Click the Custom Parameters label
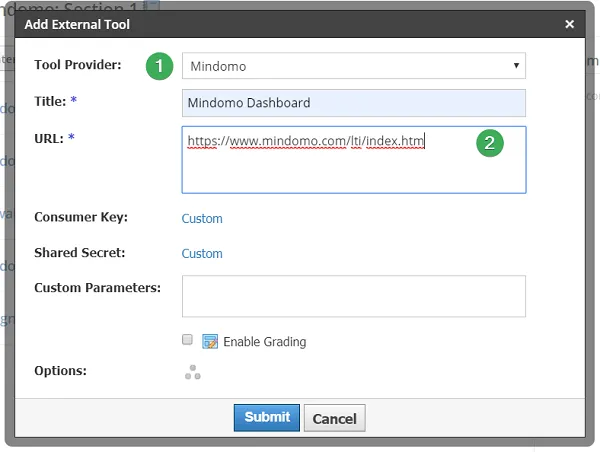 (98, 287)
